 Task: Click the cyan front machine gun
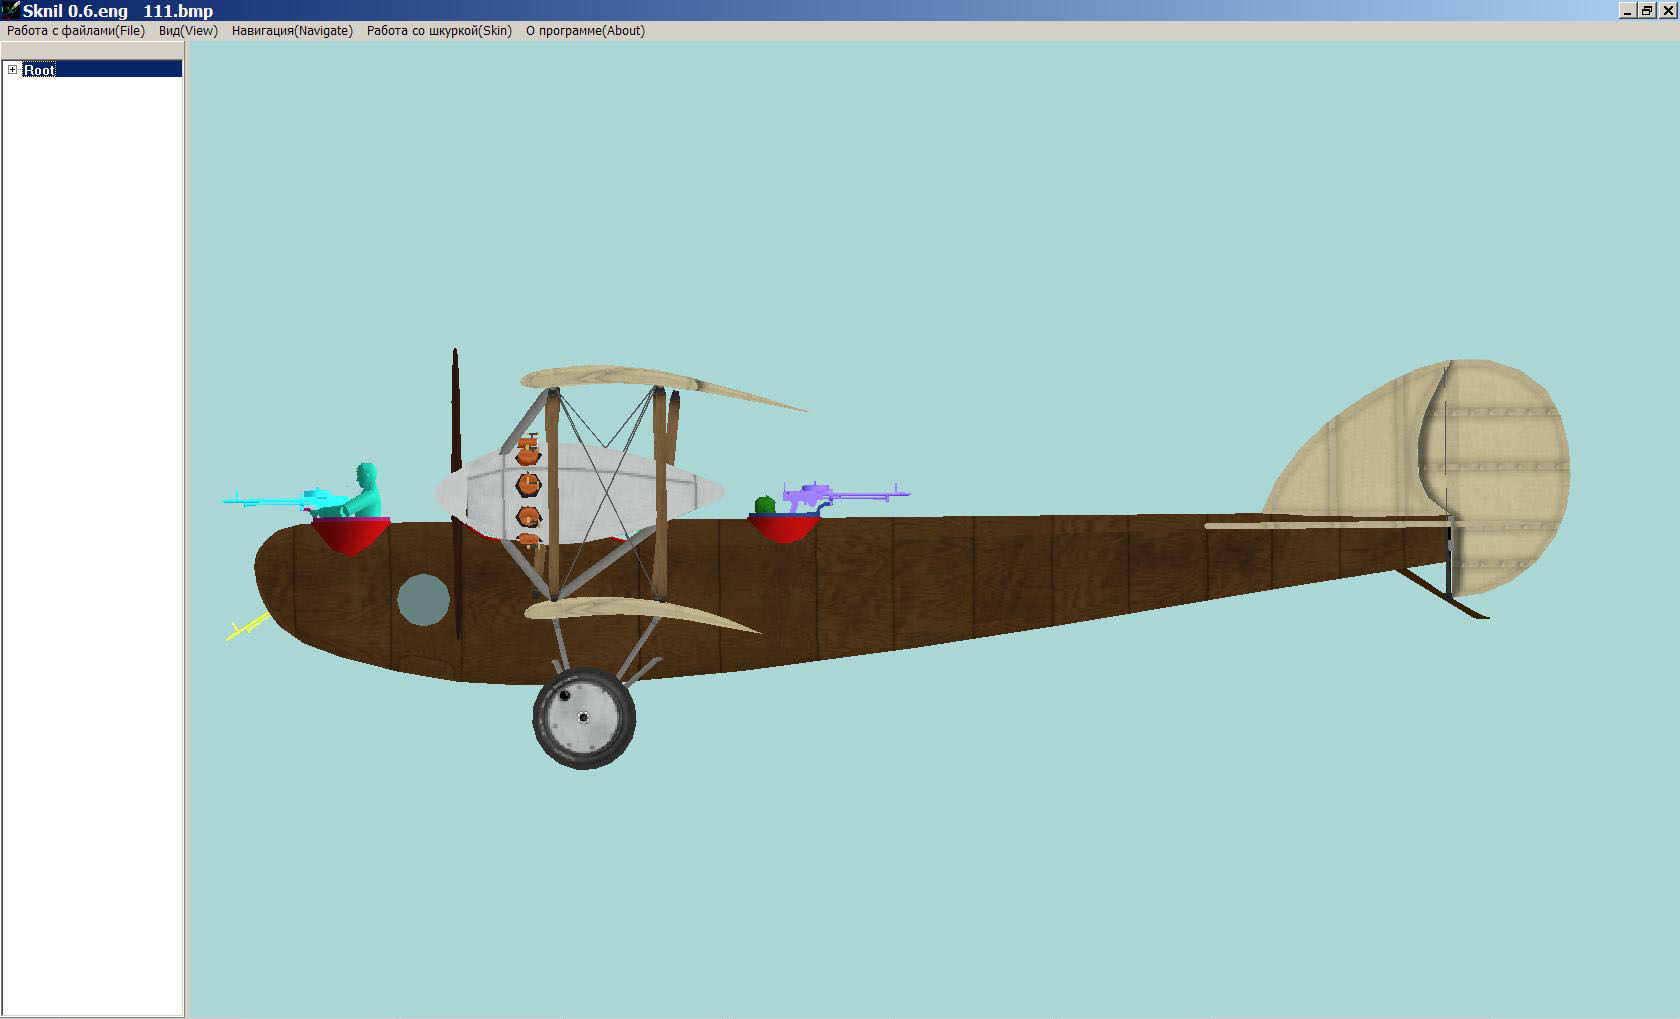point(270,499)
